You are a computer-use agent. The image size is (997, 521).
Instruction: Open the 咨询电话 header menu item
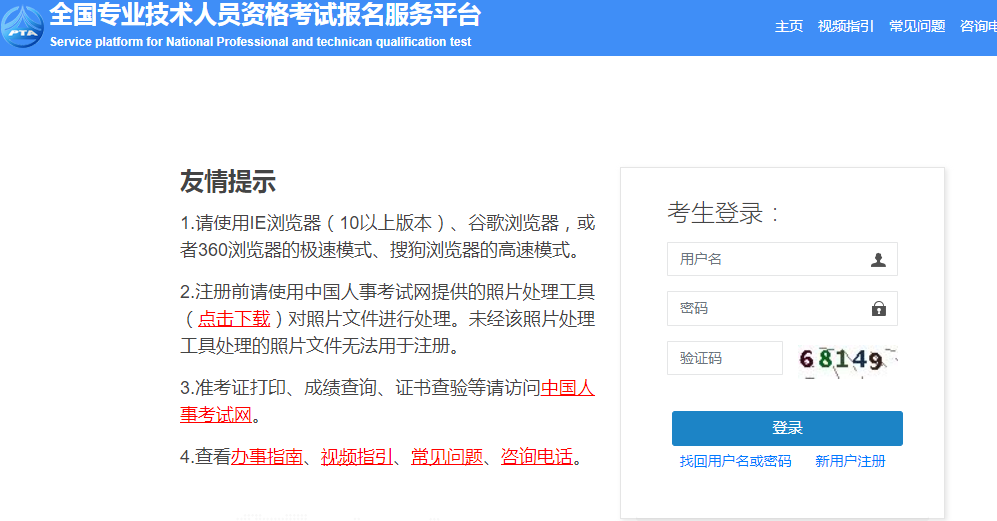[979, 26]
